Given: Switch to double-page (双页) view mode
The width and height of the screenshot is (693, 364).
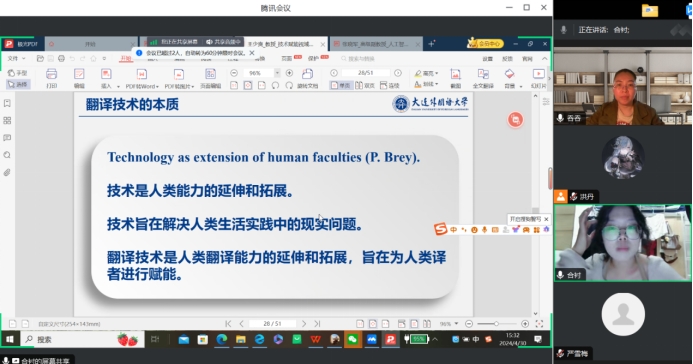Looking at the screenshot, I should [x=365, y=85].
